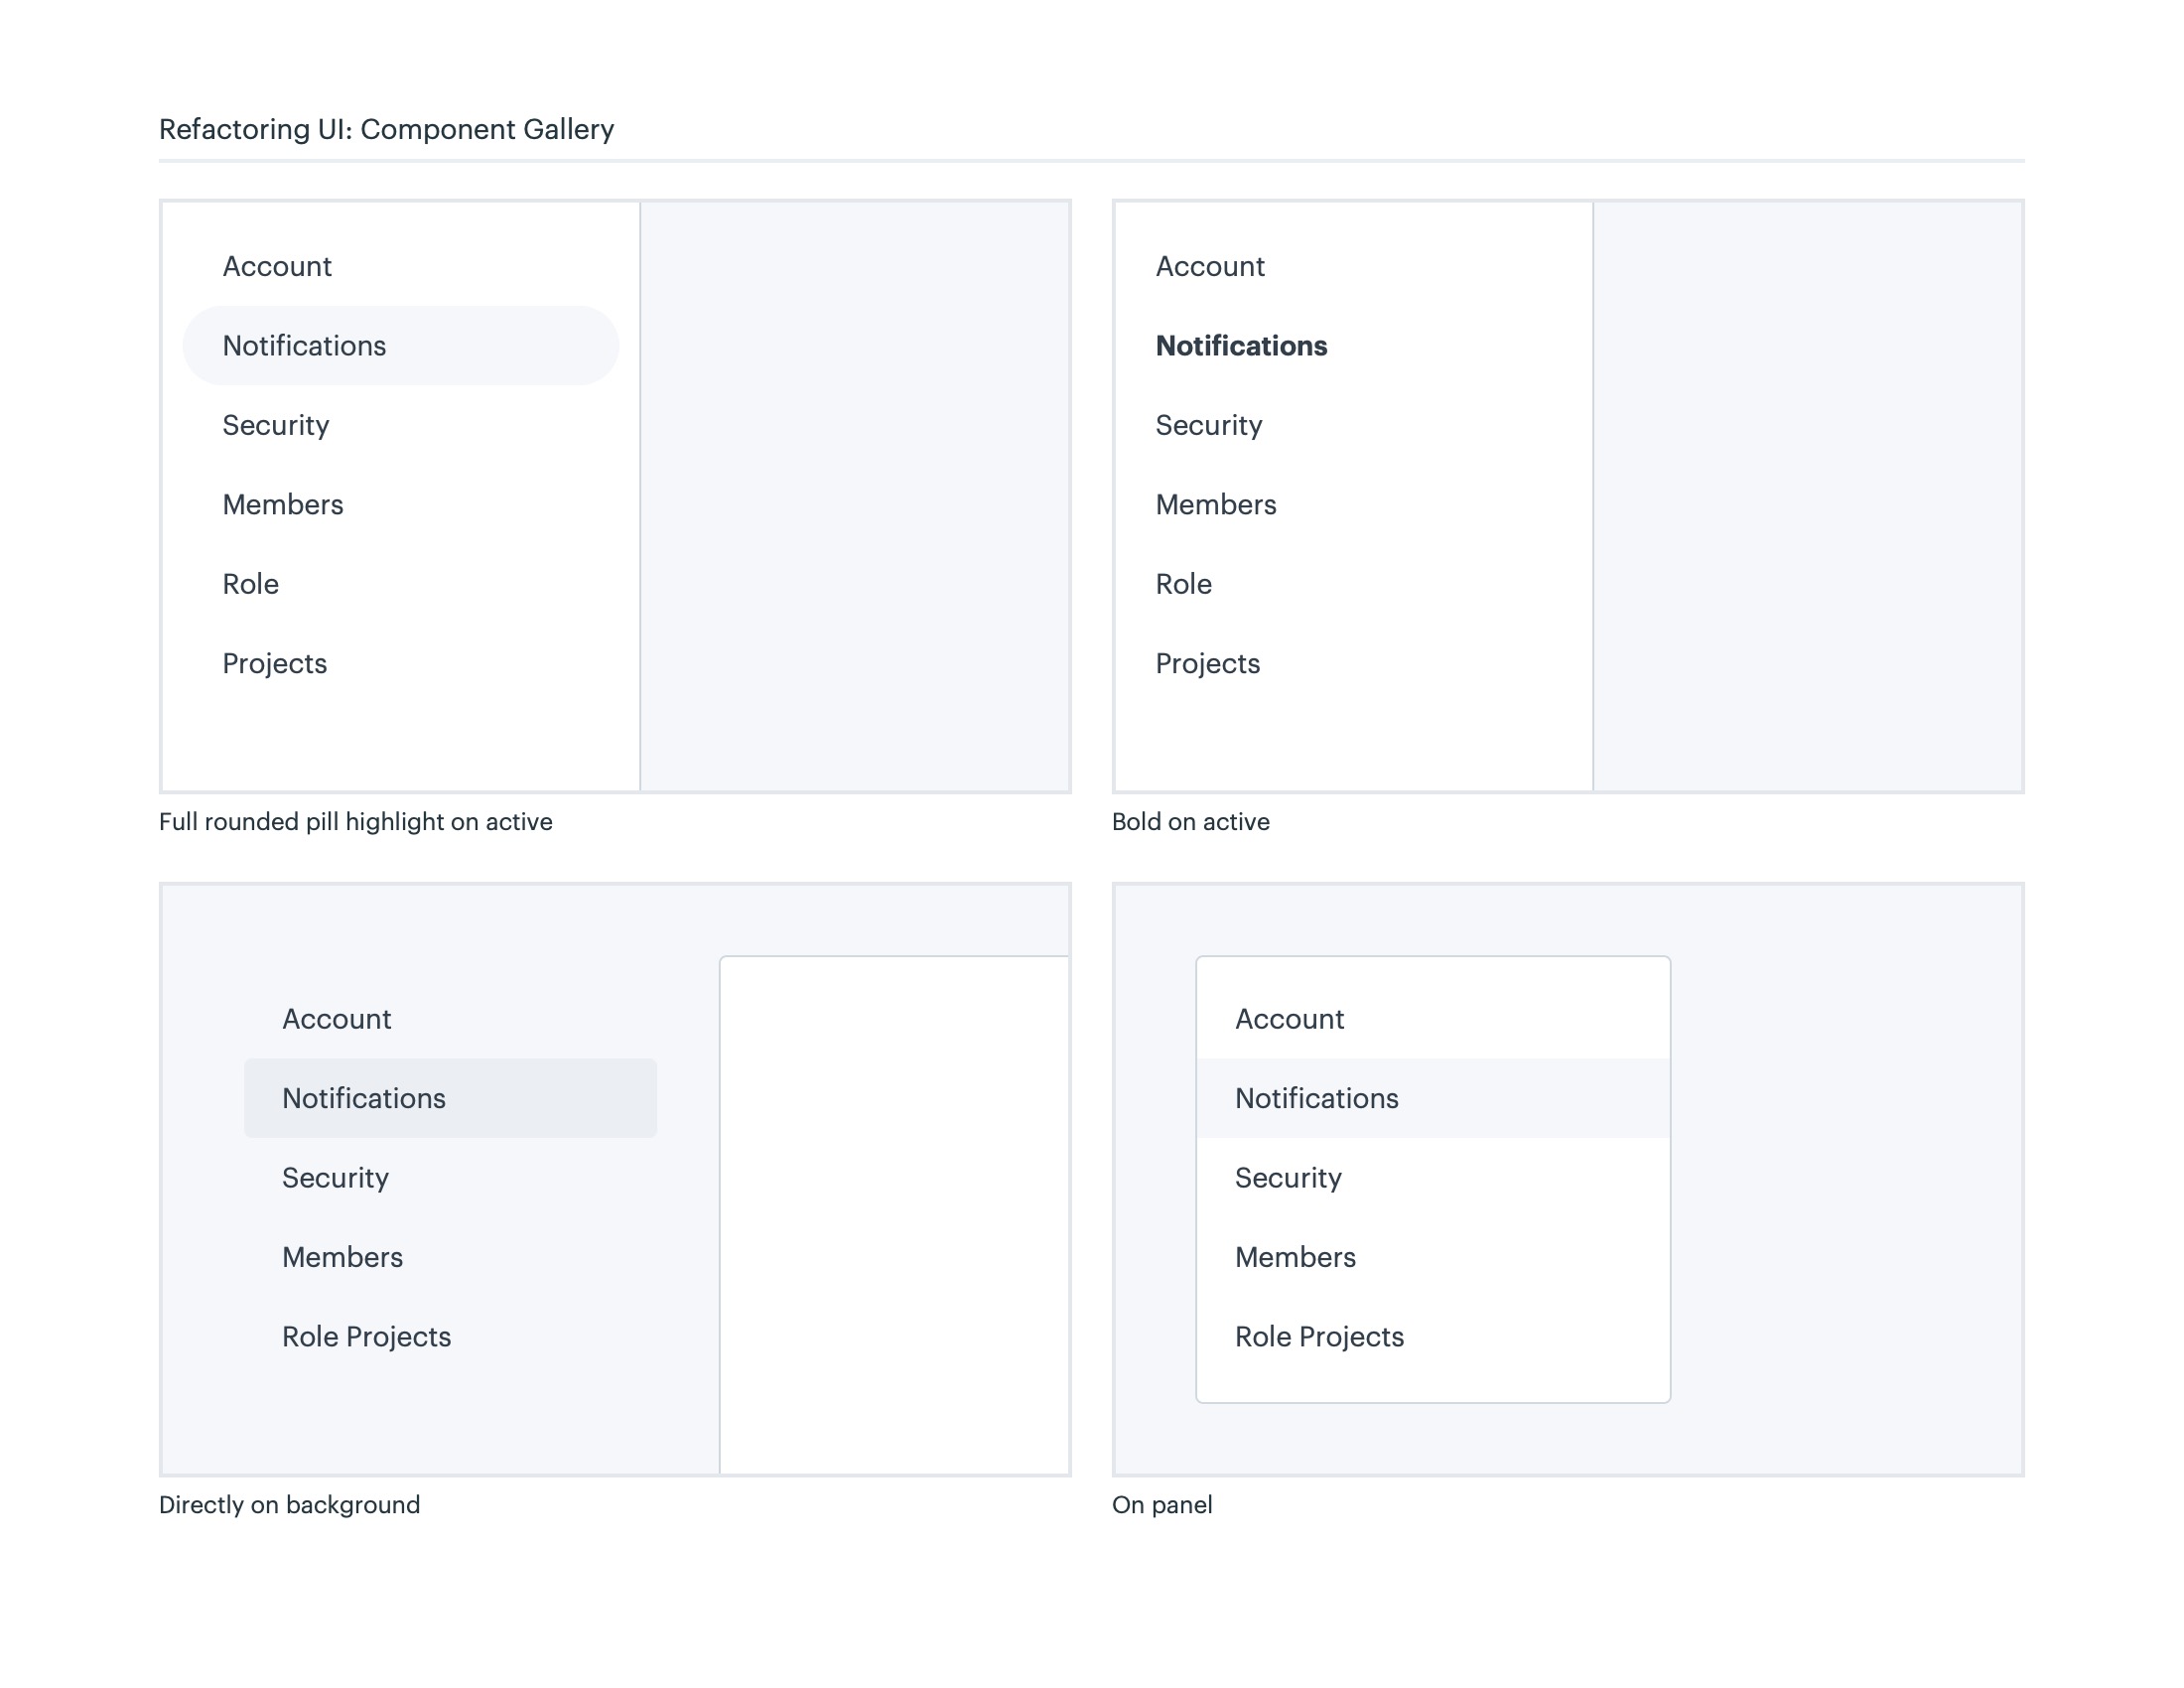Screen dimensions: 2184x1688
Task: Open Security in the bold-on-active sidebar
Action: click(1209, 425)
